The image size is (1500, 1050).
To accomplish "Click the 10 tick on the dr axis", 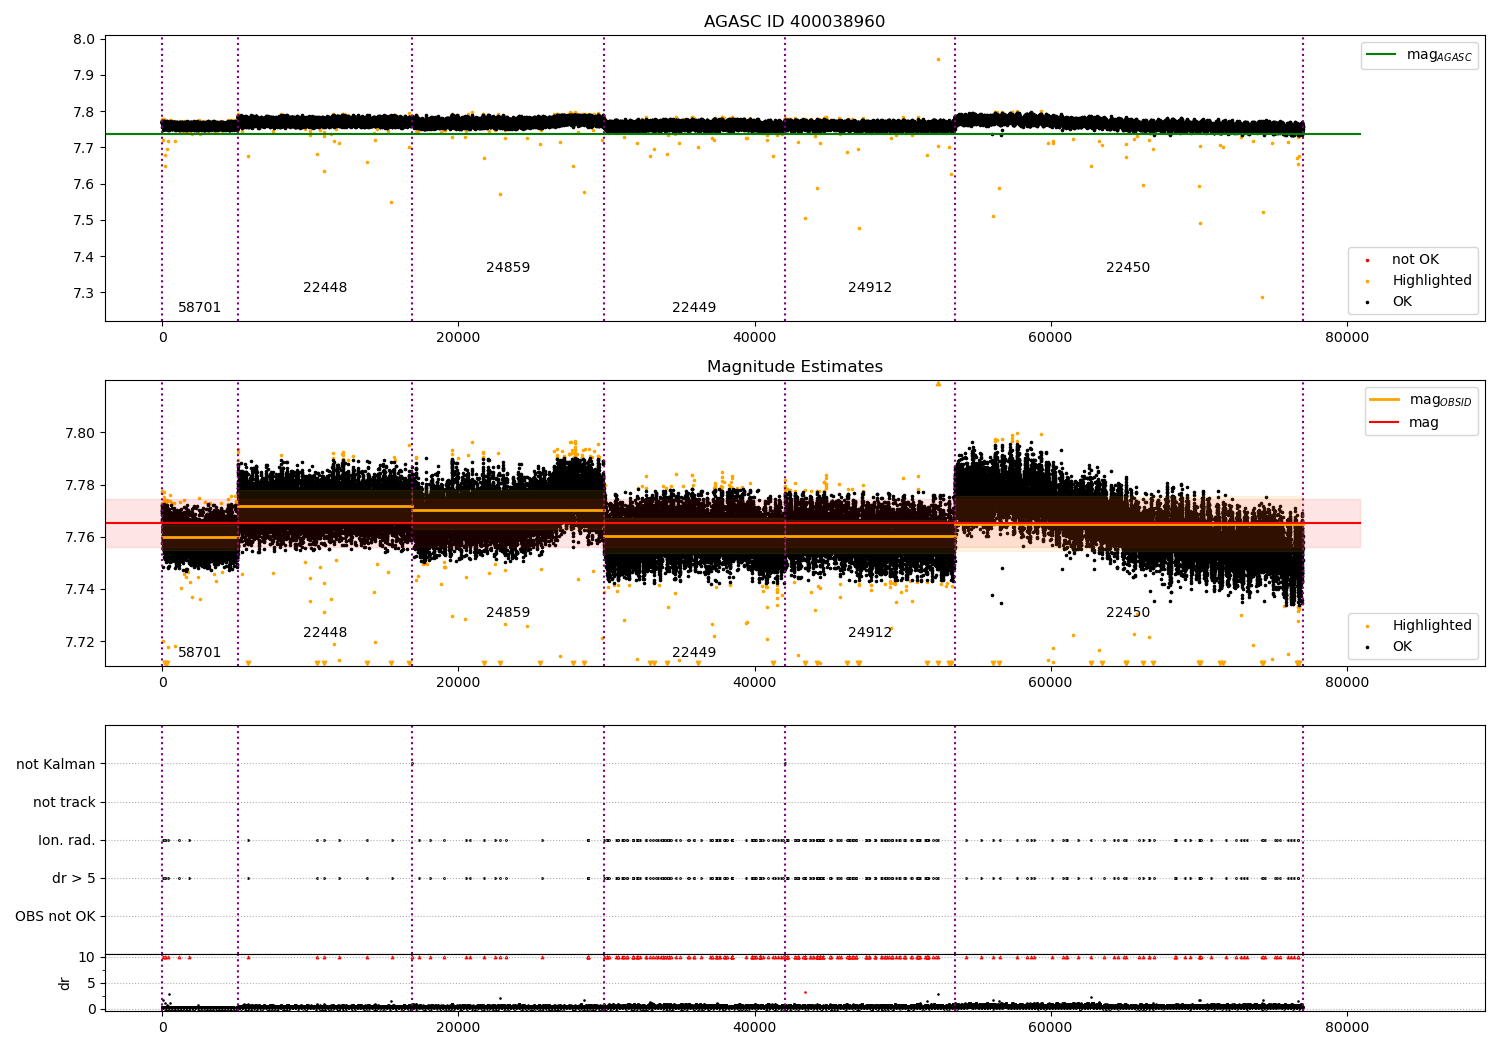I will (87, 957).
